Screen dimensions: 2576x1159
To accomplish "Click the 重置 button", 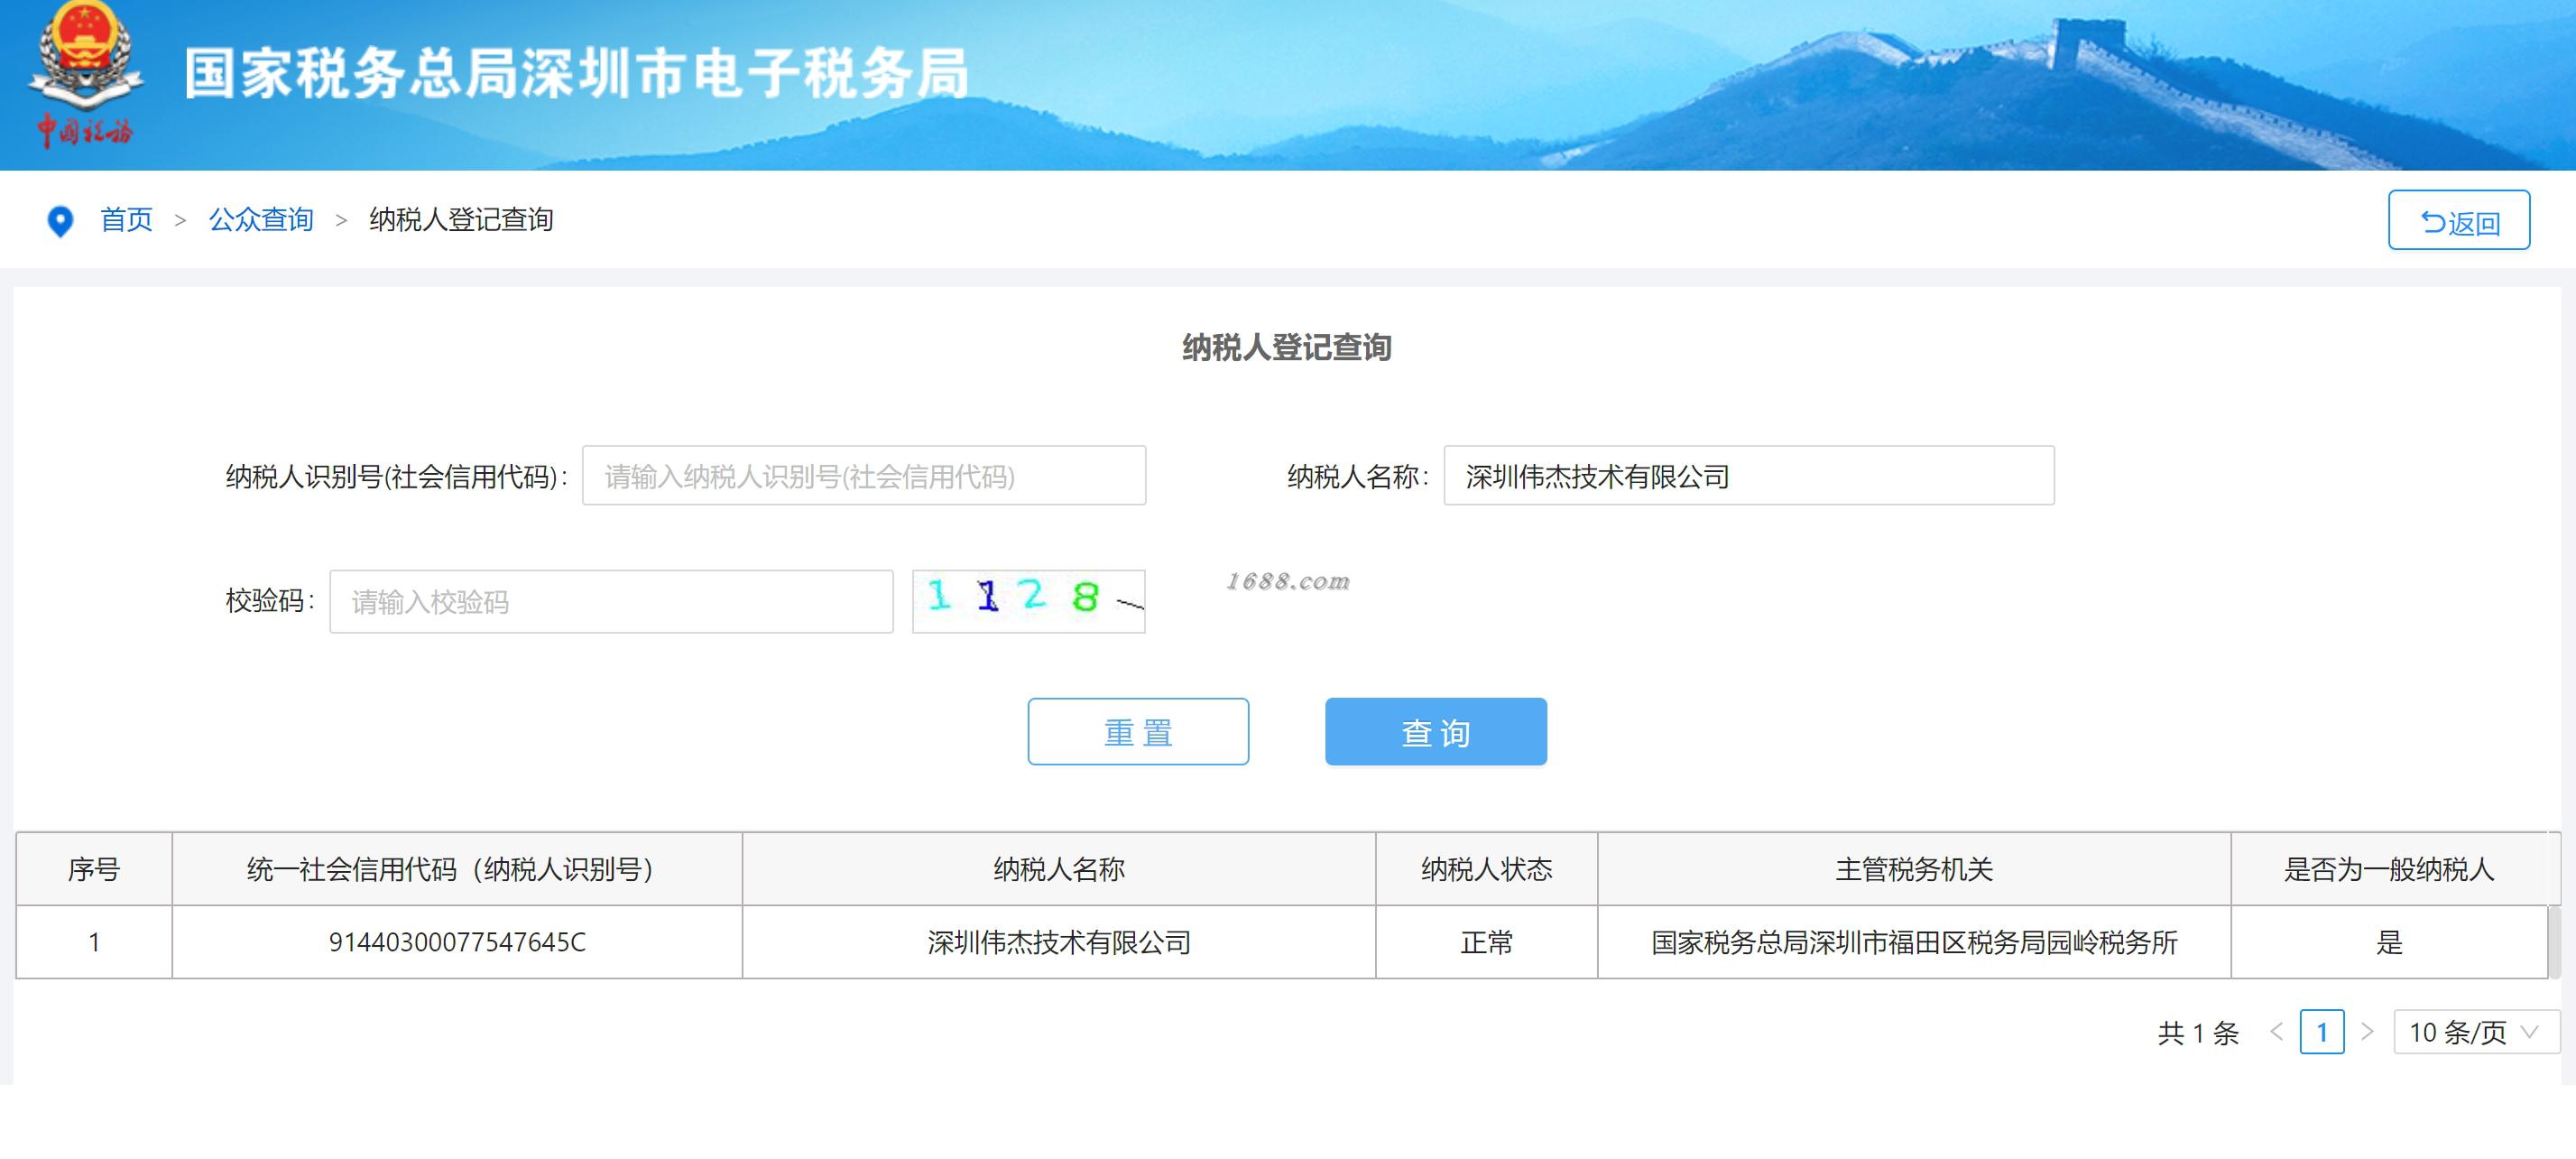I will (x=1138, y=732).
